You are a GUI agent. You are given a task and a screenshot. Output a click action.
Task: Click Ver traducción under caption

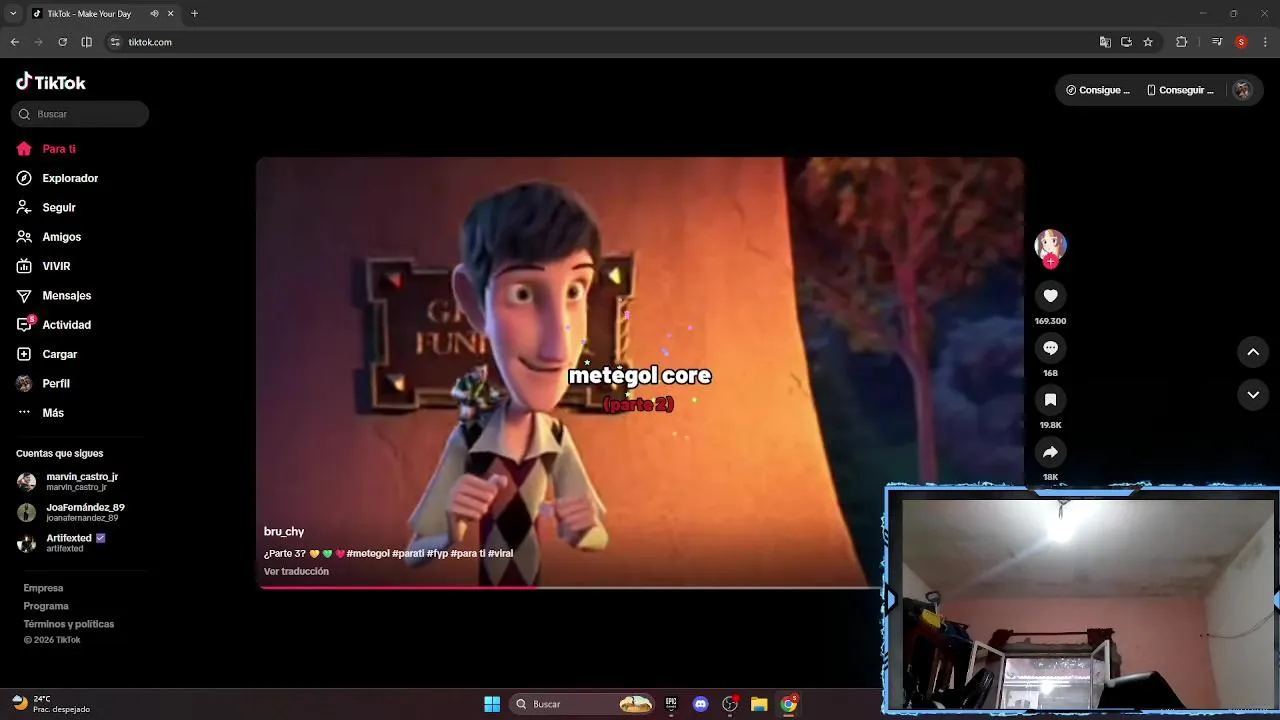[x=296, y=571]
